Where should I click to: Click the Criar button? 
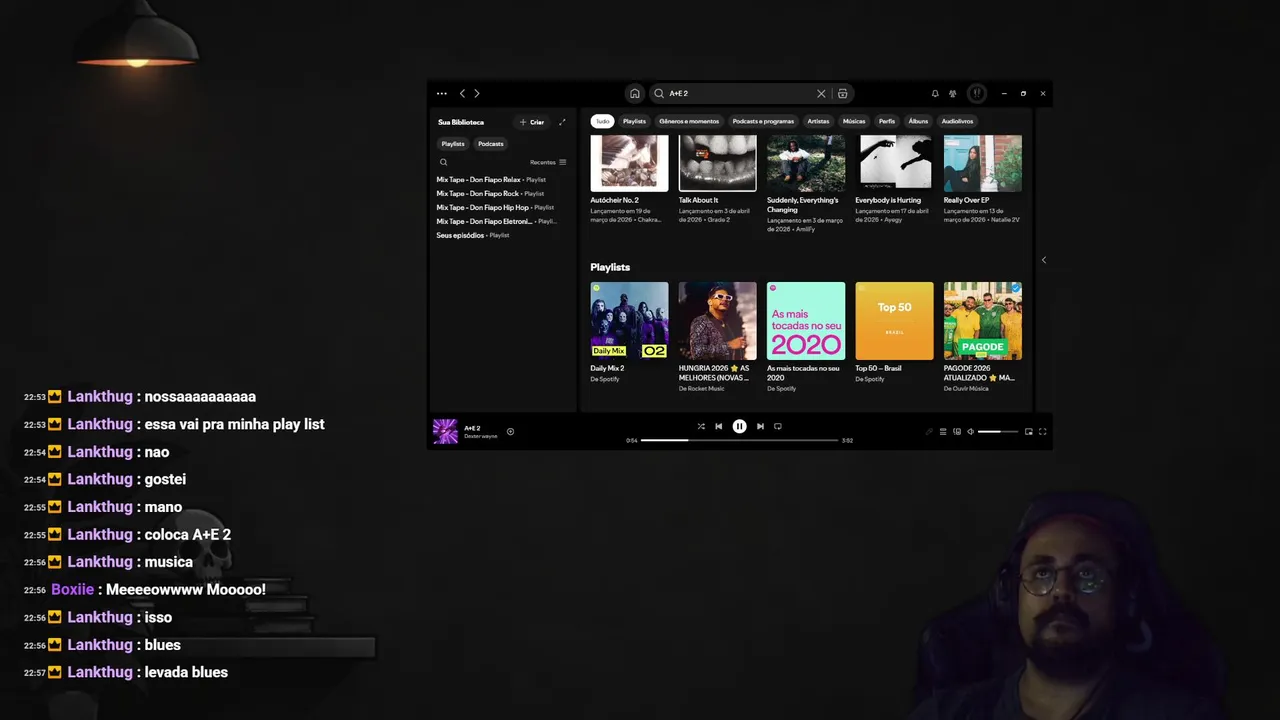click(532, 122)
